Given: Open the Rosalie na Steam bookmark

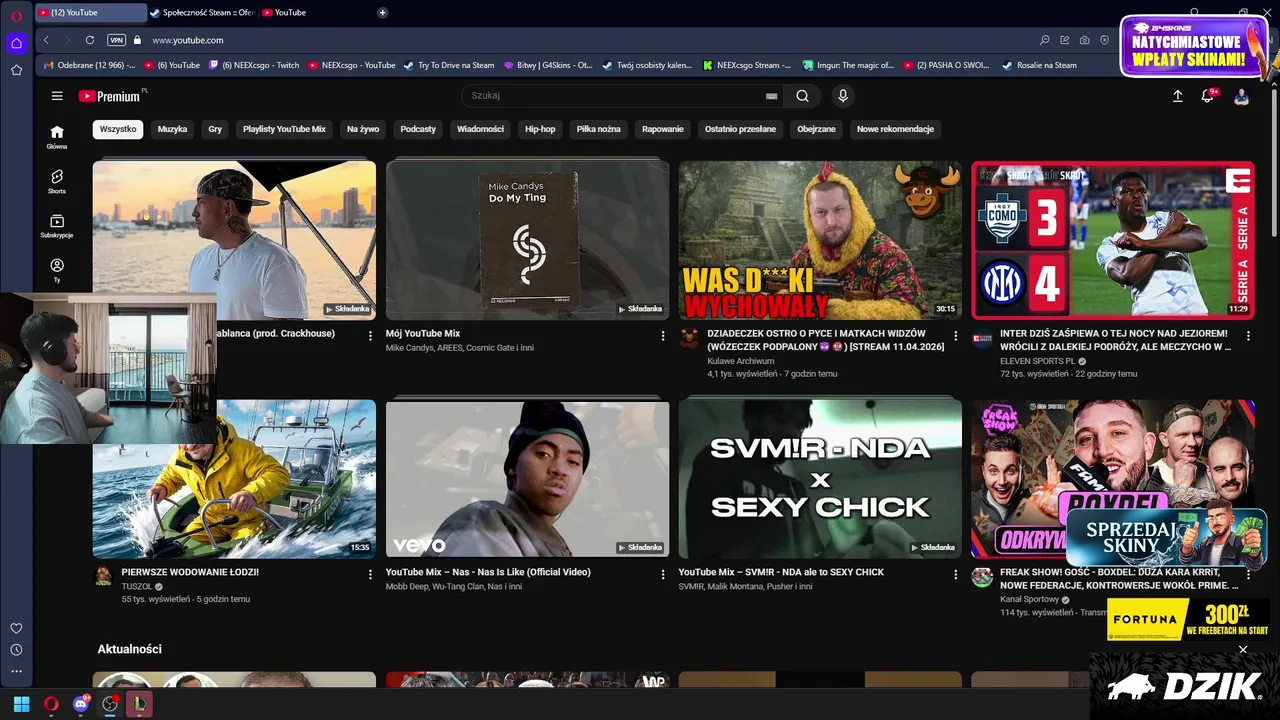Looking at the screenshot, I should (x=1040, y=65).
